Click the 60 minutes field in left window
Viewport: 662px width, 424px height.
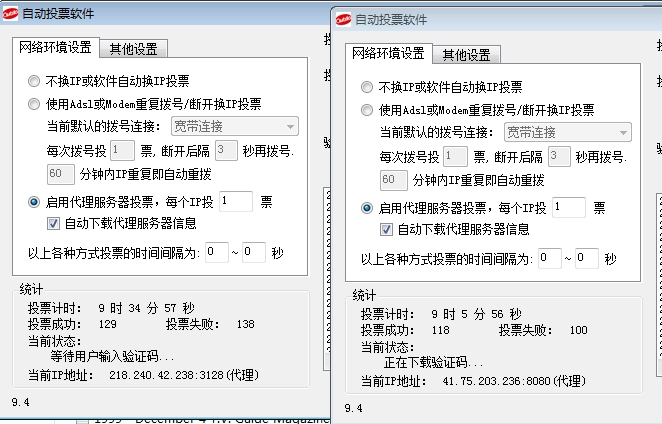61,174
